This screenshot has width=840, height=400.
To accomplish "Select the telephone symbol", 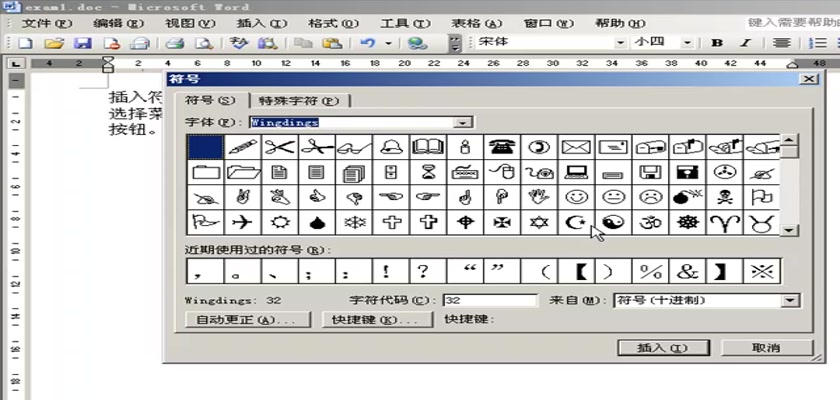I will (x=502, y=147).
